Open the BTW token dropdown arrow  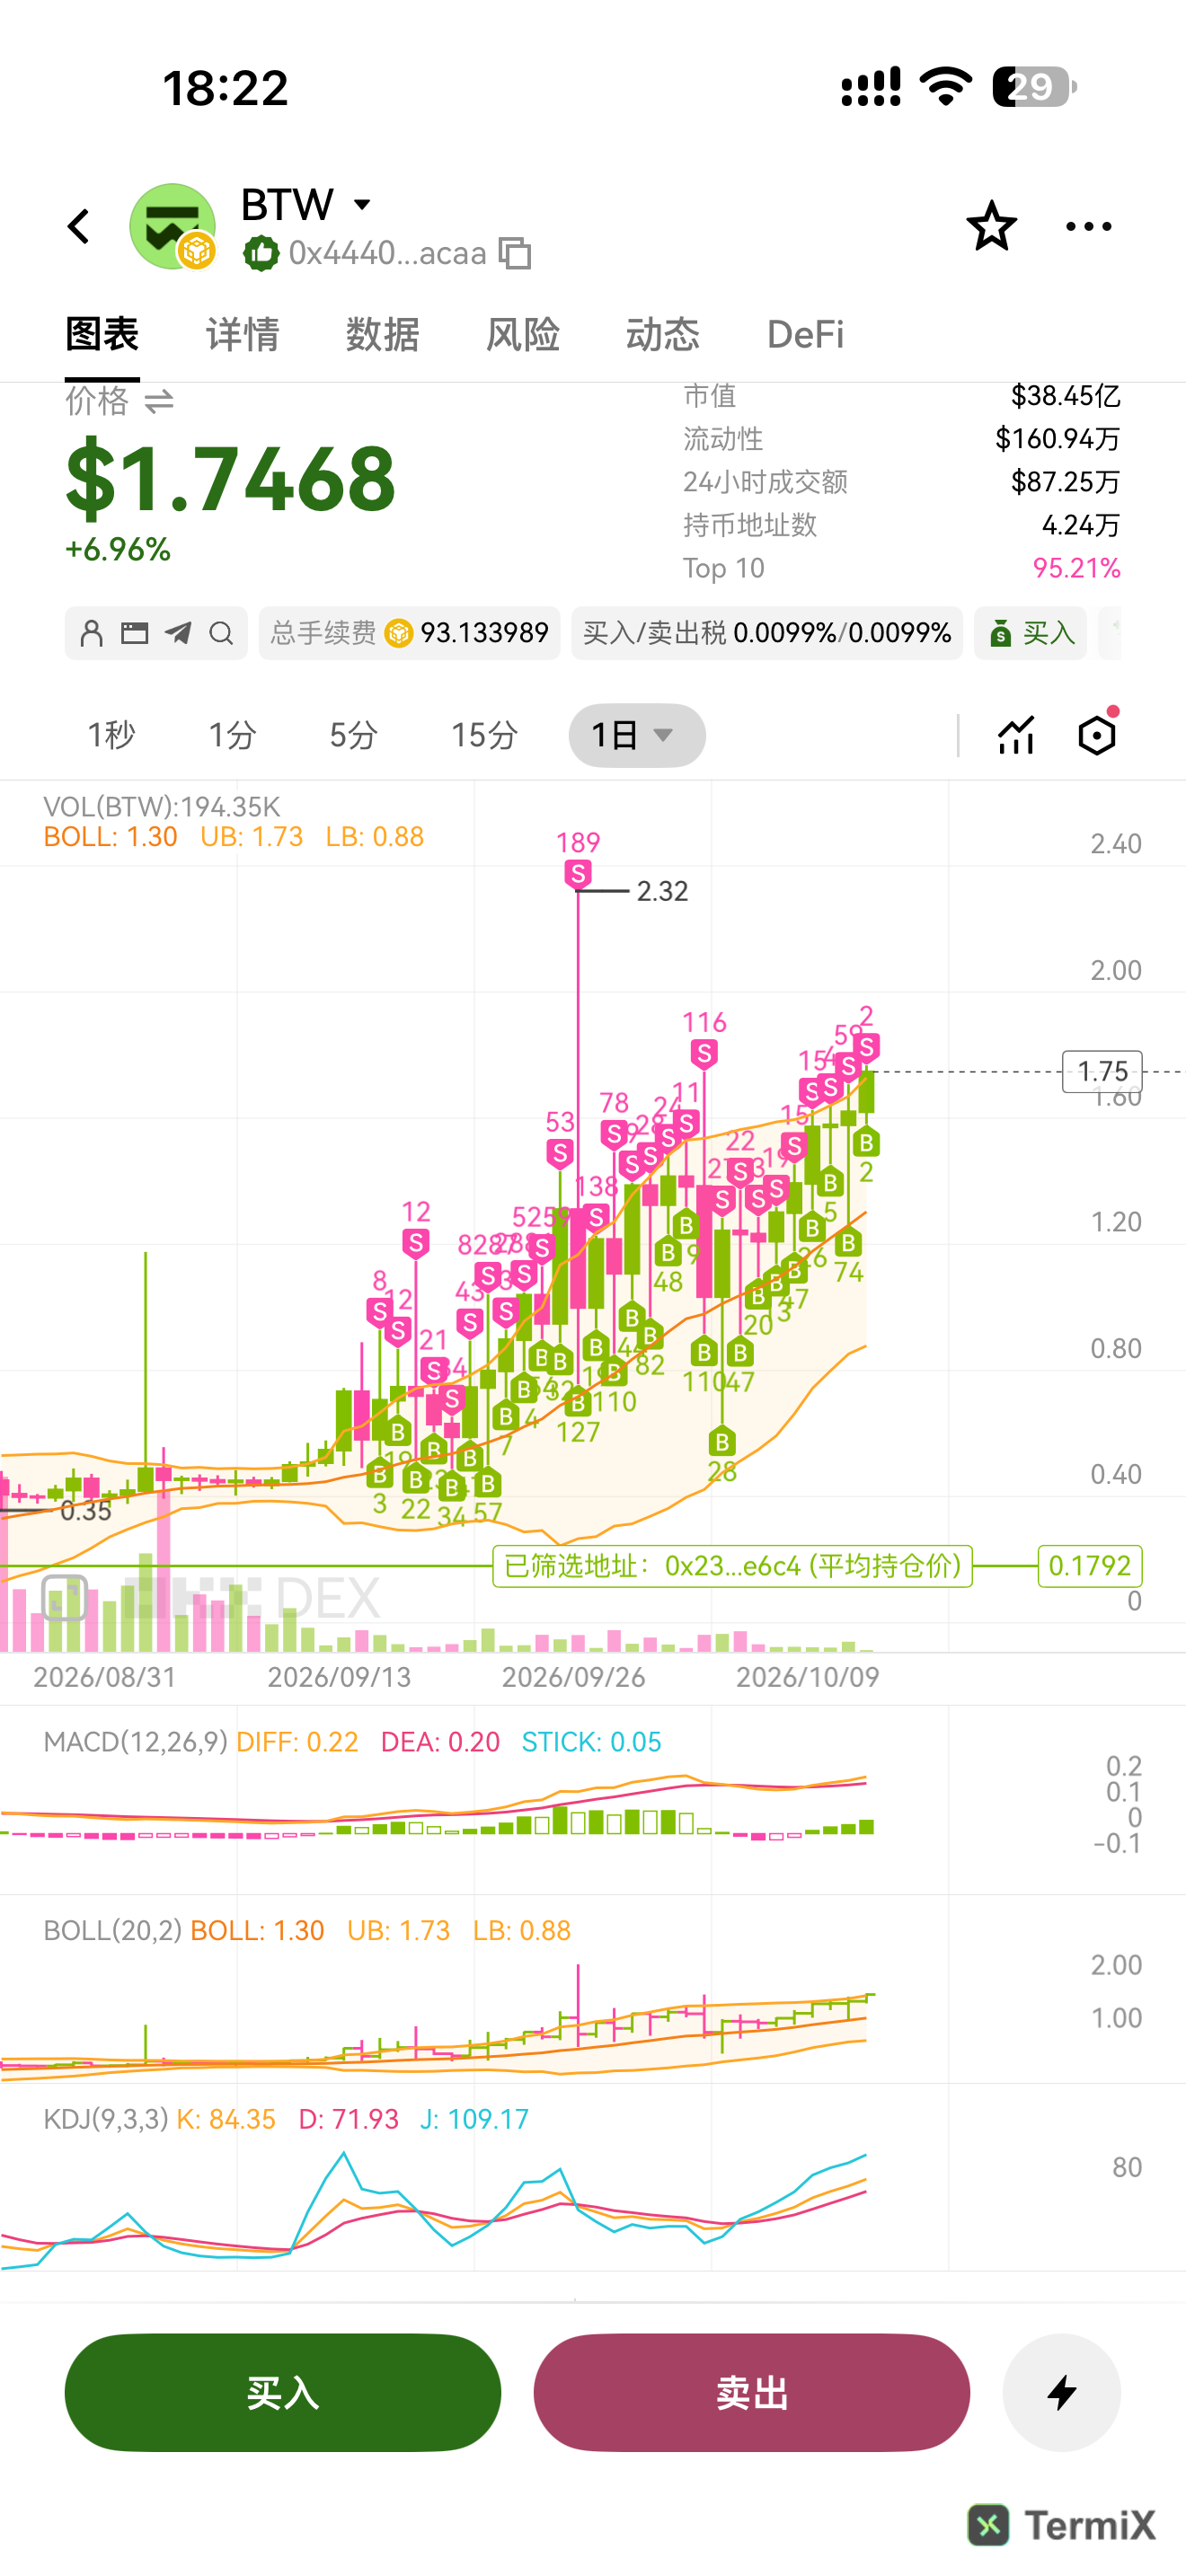pyautogui.click(x=362, y=204)
